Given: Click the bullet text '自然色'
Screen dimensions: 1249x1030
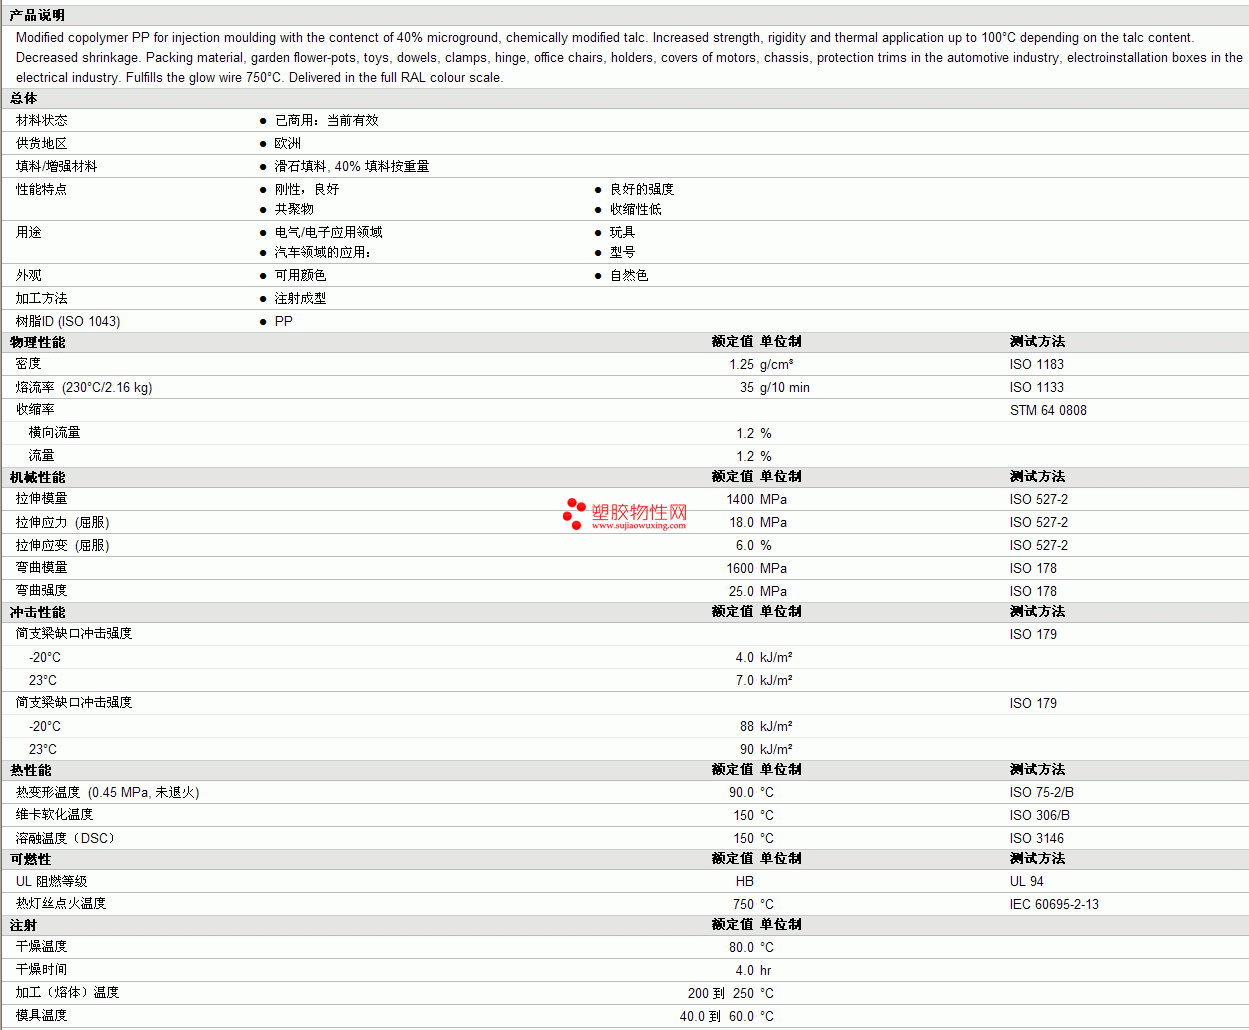Looking at the screenshot, I should (629, 275).
